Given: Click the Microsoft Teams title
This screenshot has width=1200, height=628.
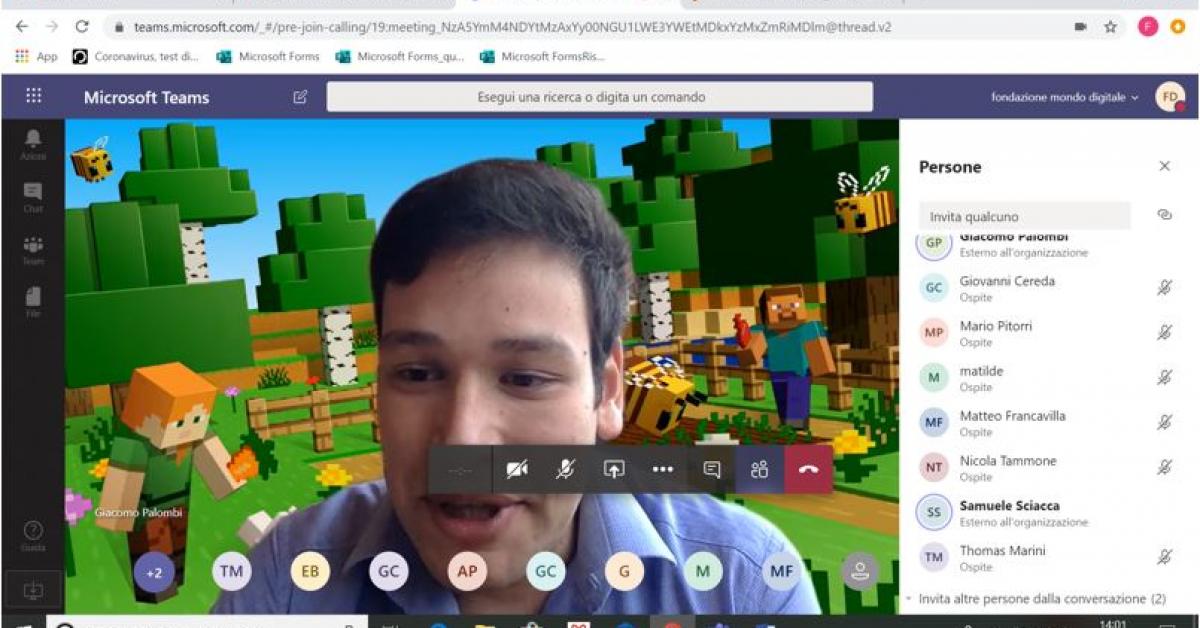Looking at the screenshot, I should (x=147, y=97).
